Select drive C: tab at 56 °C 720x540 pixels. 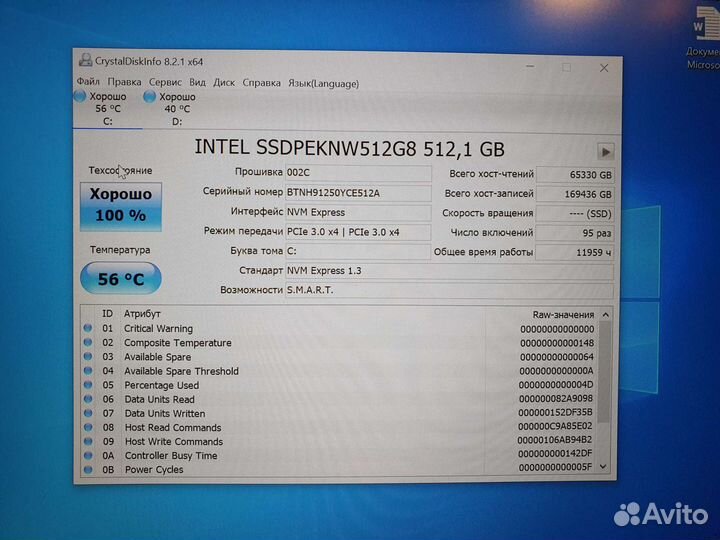(107, 109)
